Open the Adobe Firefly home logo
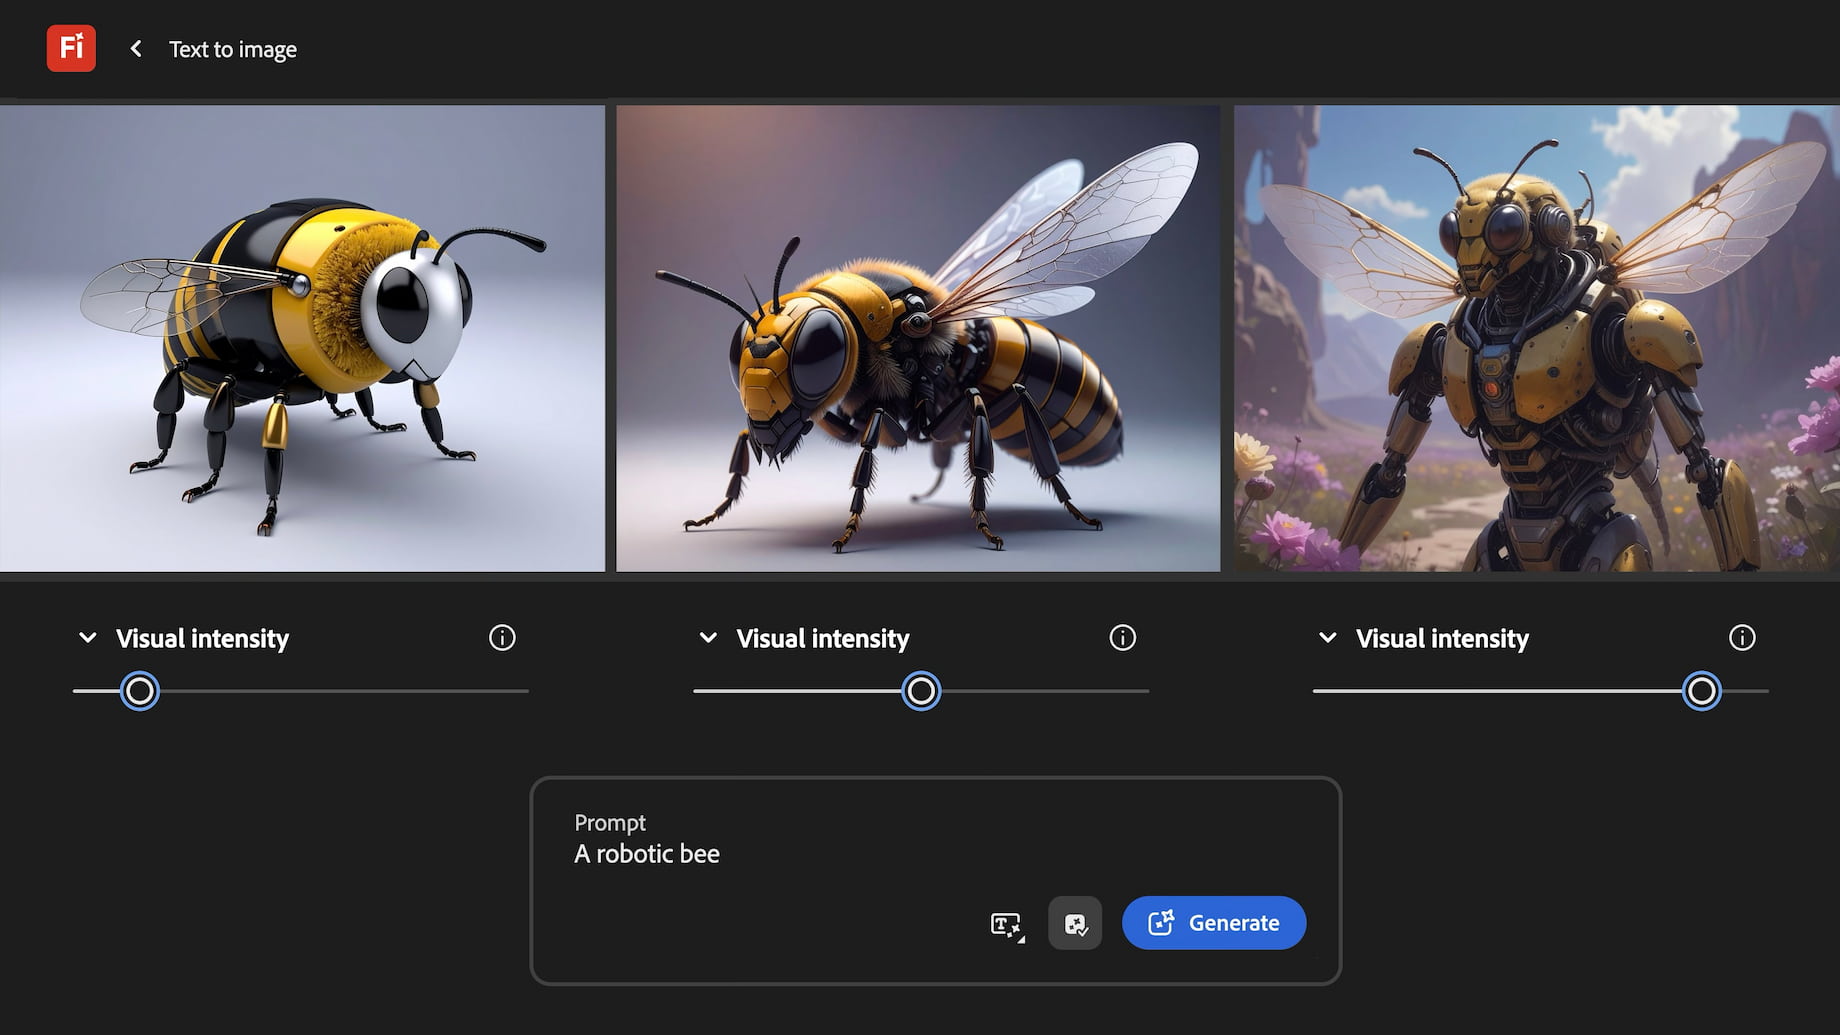This screenshot has width=1840, height=1035. [71, 48]
